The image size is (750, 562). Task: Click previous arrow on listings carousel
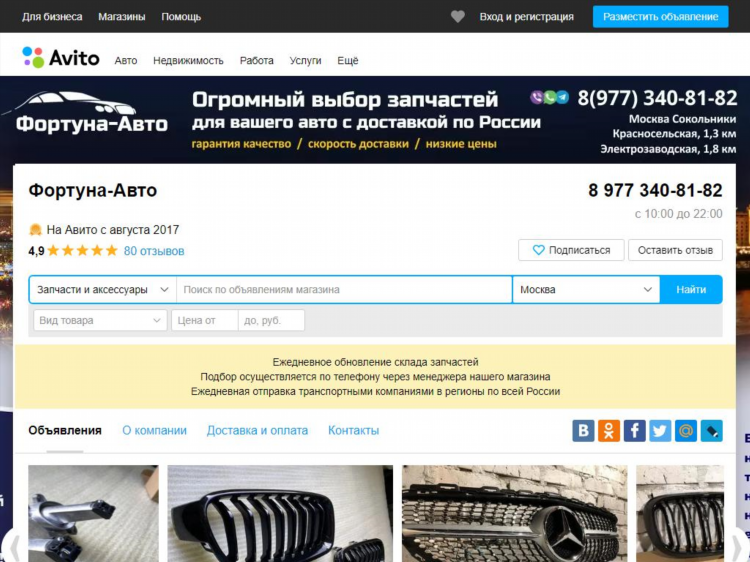tap(12, 545)
